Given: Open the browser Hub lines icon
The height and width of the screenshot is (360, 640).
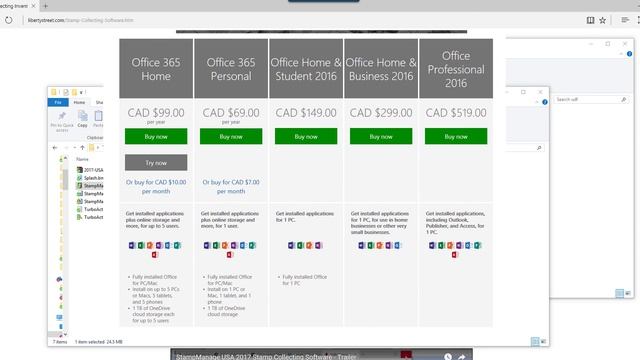Looking at the screenshot, I should click(x=625, y=20).
